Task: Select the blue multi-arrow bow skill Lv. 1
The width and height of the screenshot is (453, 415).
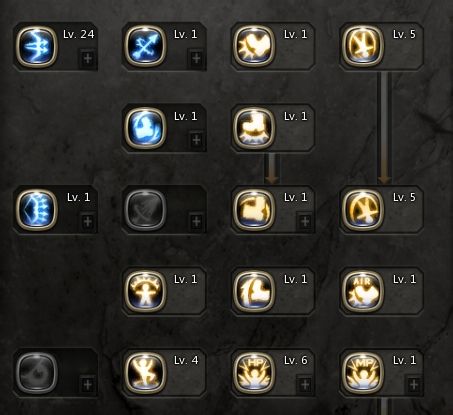Action: point(37,210)
